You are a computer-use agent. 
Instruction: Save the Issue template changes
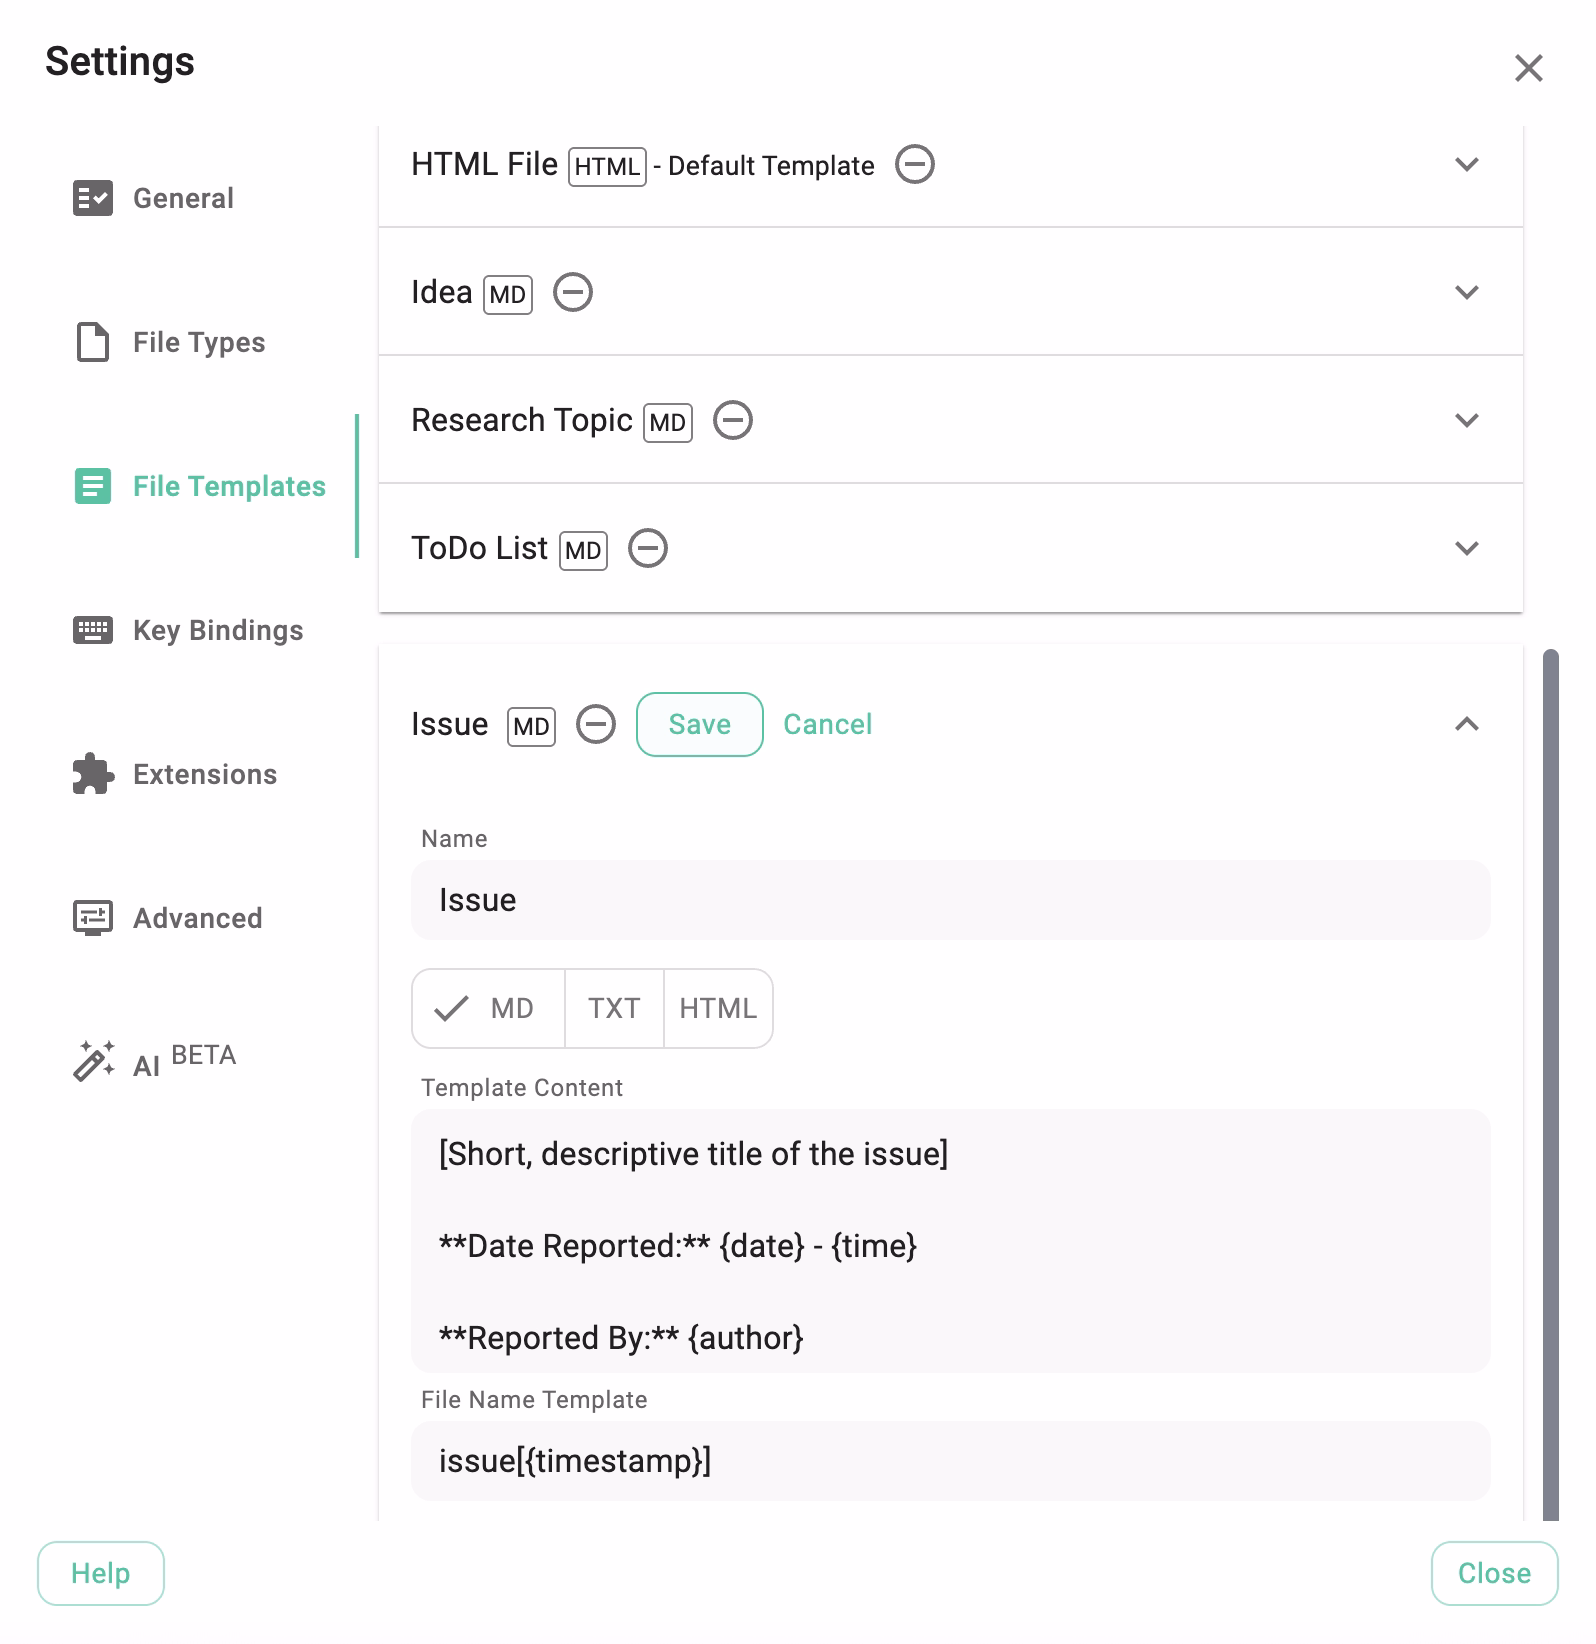click(x=699, y=724)
